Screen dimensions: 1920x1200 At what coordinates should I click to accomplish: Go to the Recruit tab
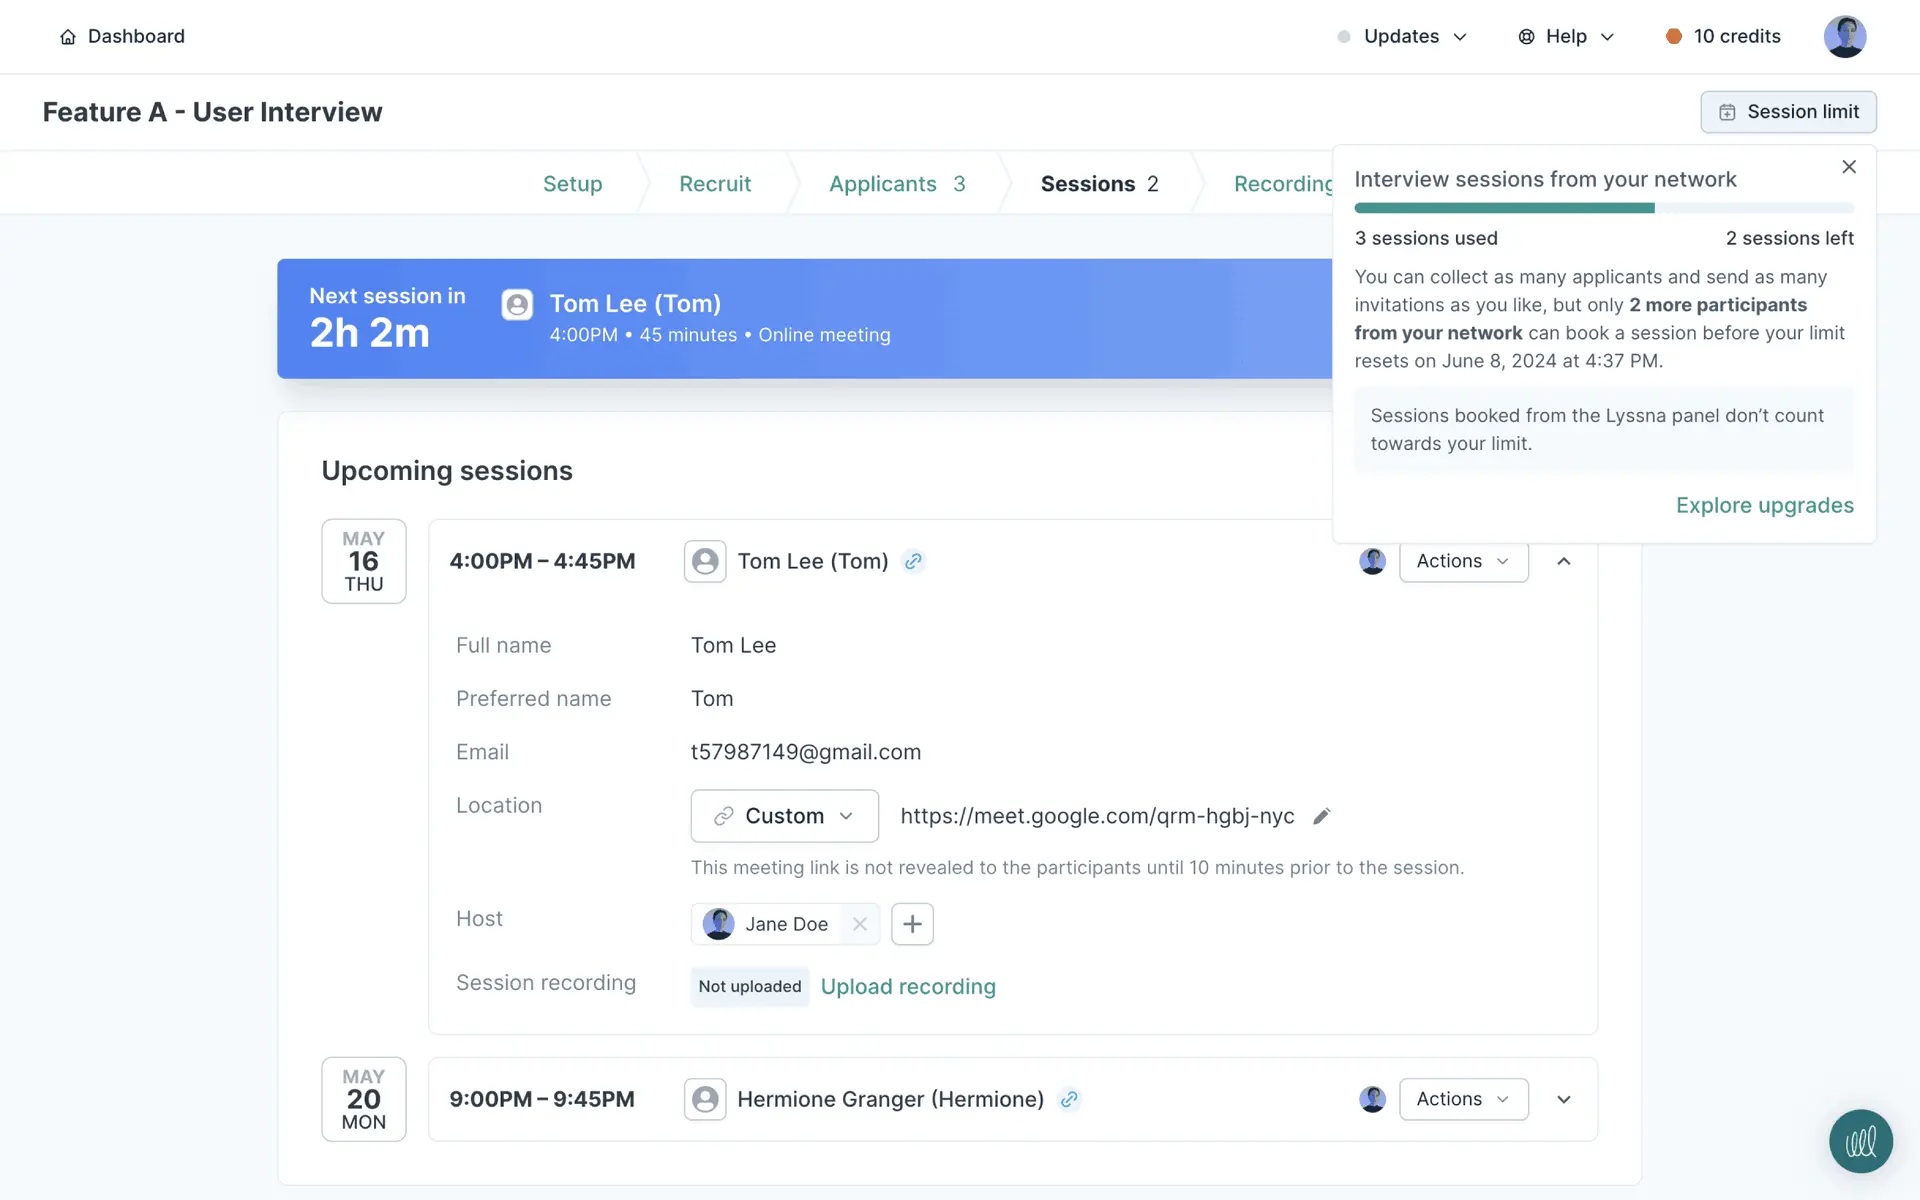tap(714, 184)
